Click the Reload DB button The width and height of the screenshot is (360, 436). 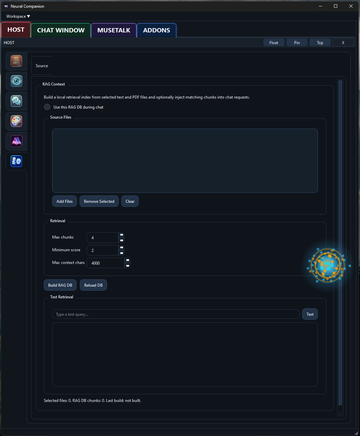93,285
